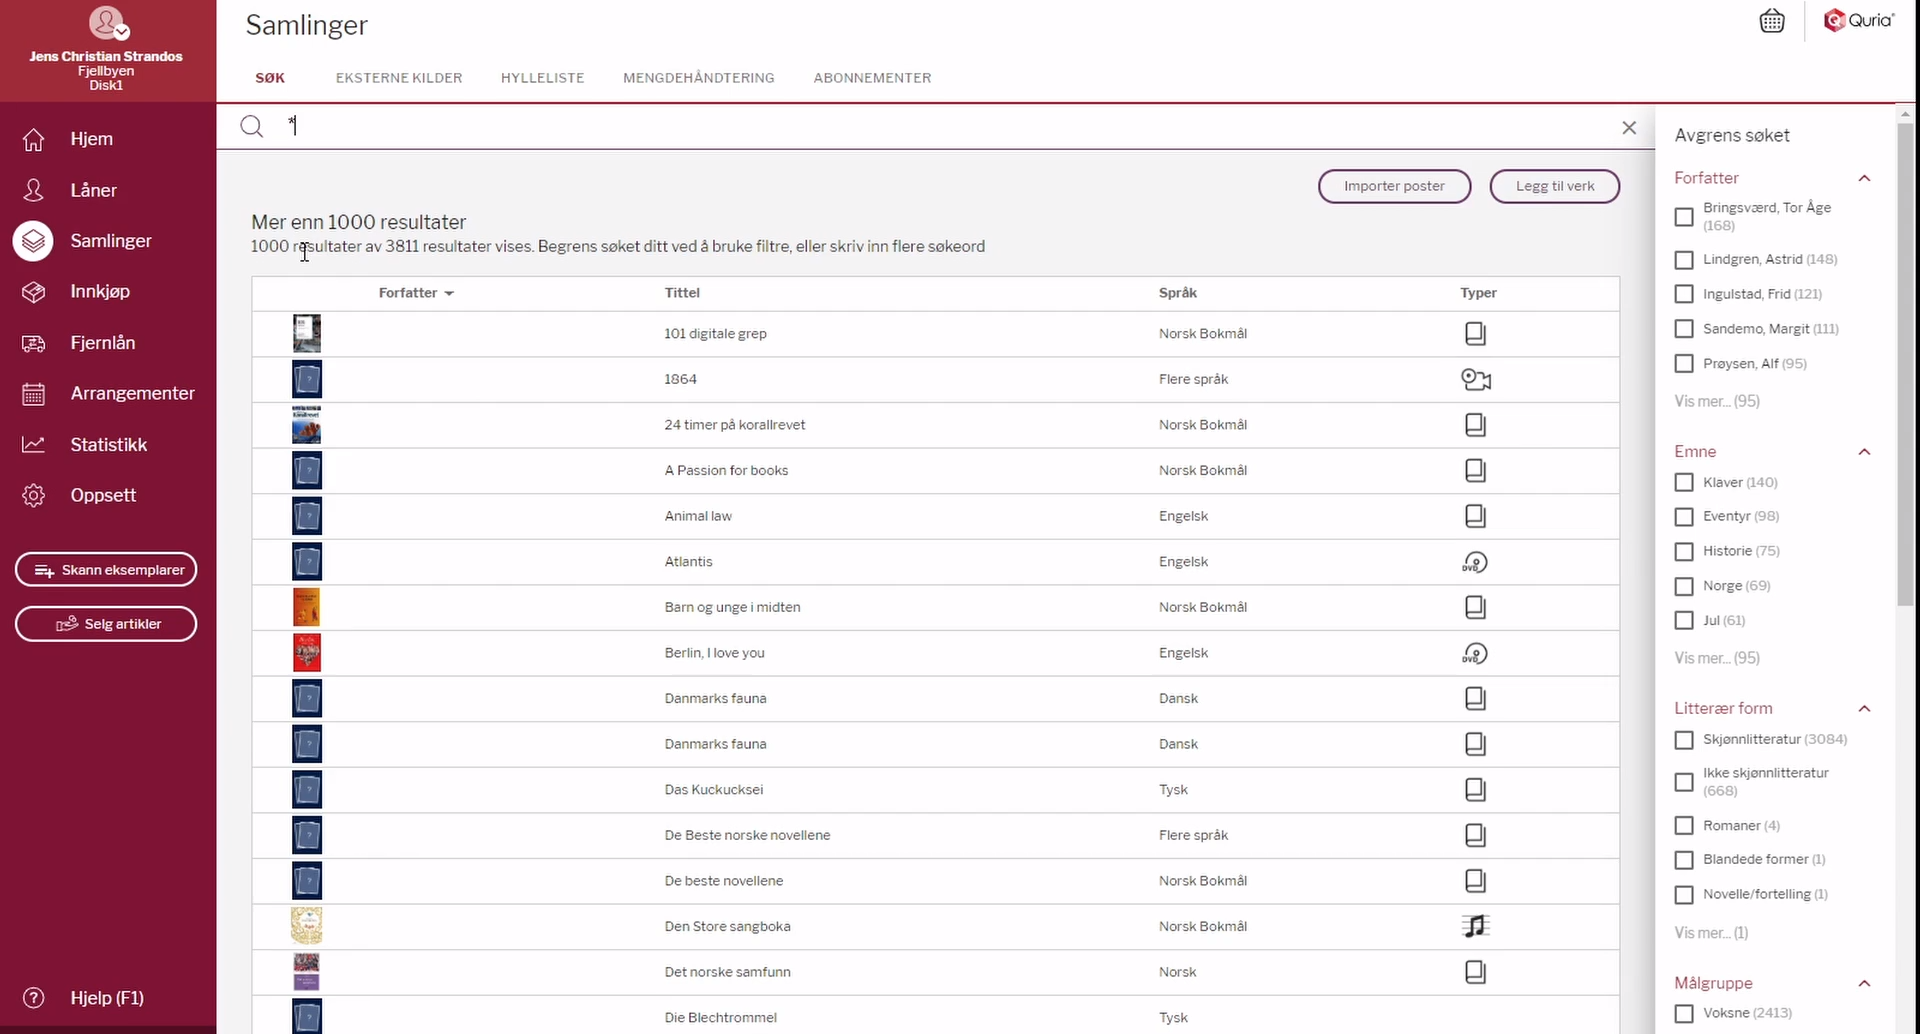1920x1034 pixels.
Task: Click the basket icon in top bar
Action: coord(1771,21)
